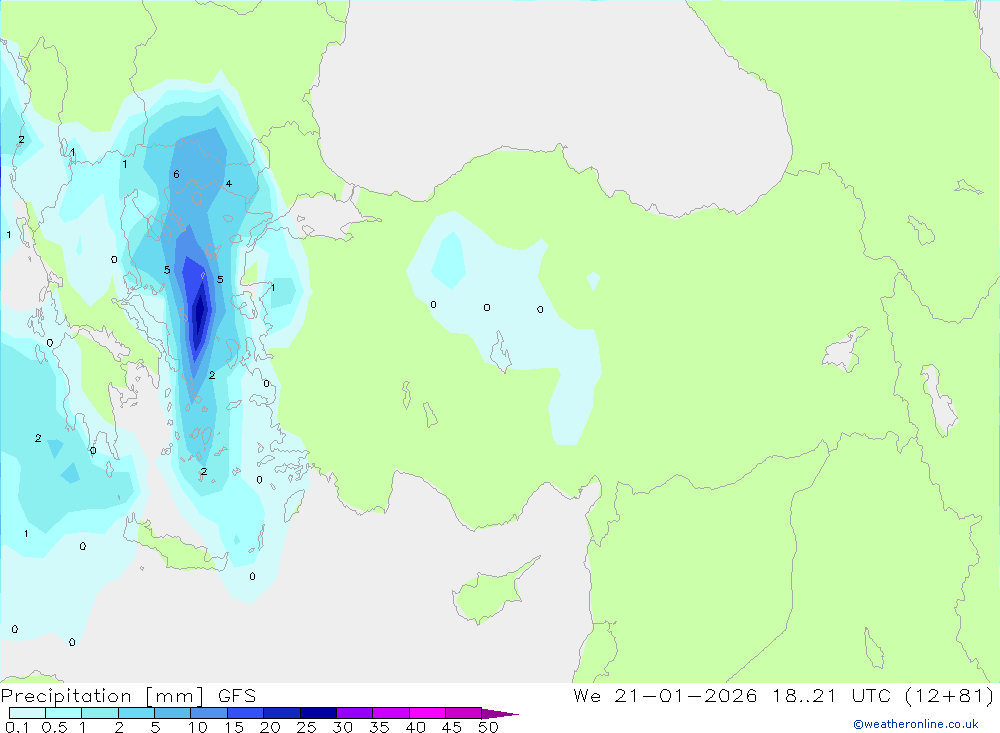Pick the 5–10 mm legend color swatch

pos(173,713)
